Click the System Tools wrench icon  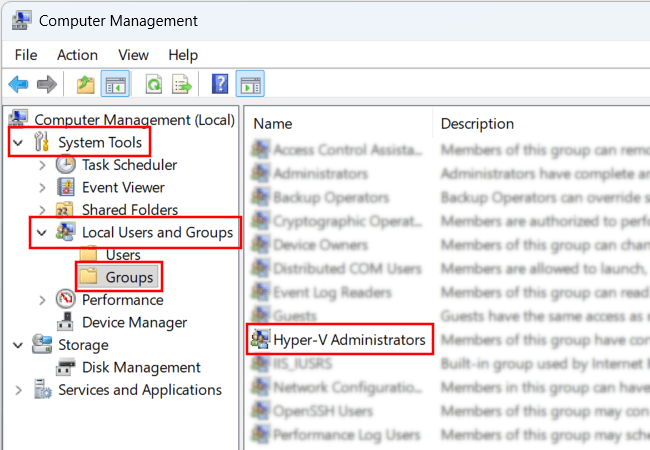pyautogui.click(x=41, y=142)
